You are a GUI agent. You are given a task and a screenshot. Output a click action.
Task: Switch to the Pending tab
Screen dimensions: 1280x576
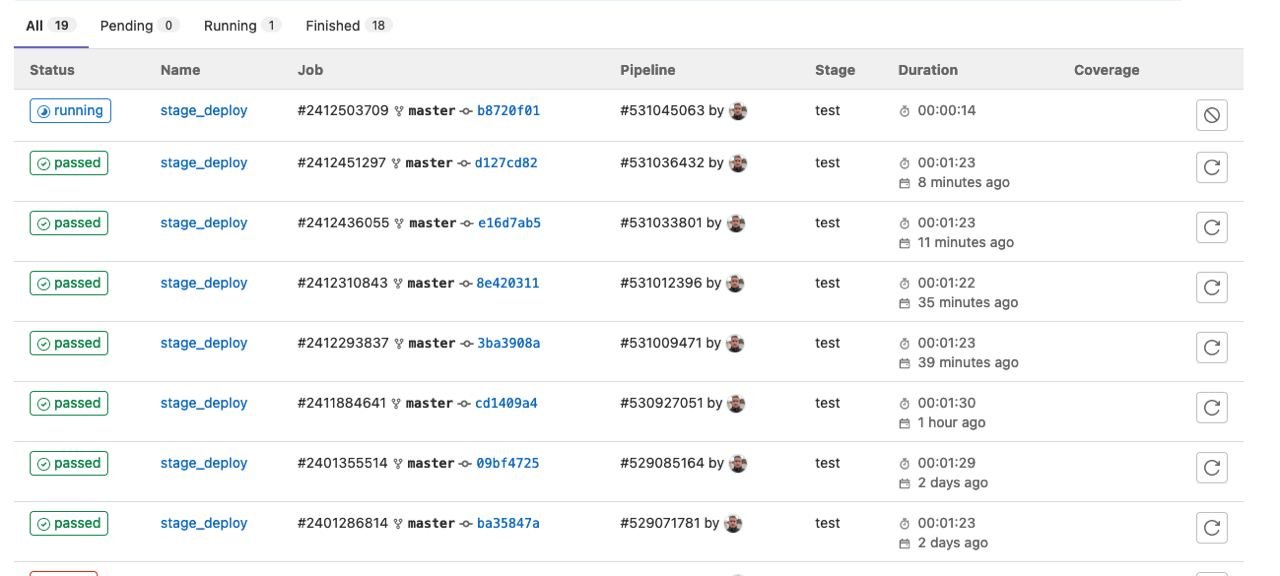(139, 25)
